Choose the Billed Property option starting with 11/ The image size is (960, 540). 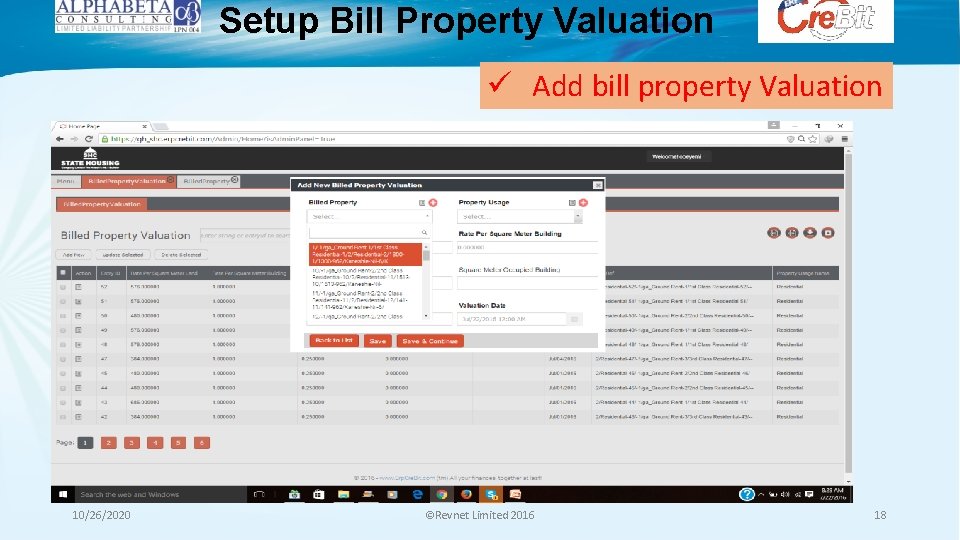coord(365,301)
